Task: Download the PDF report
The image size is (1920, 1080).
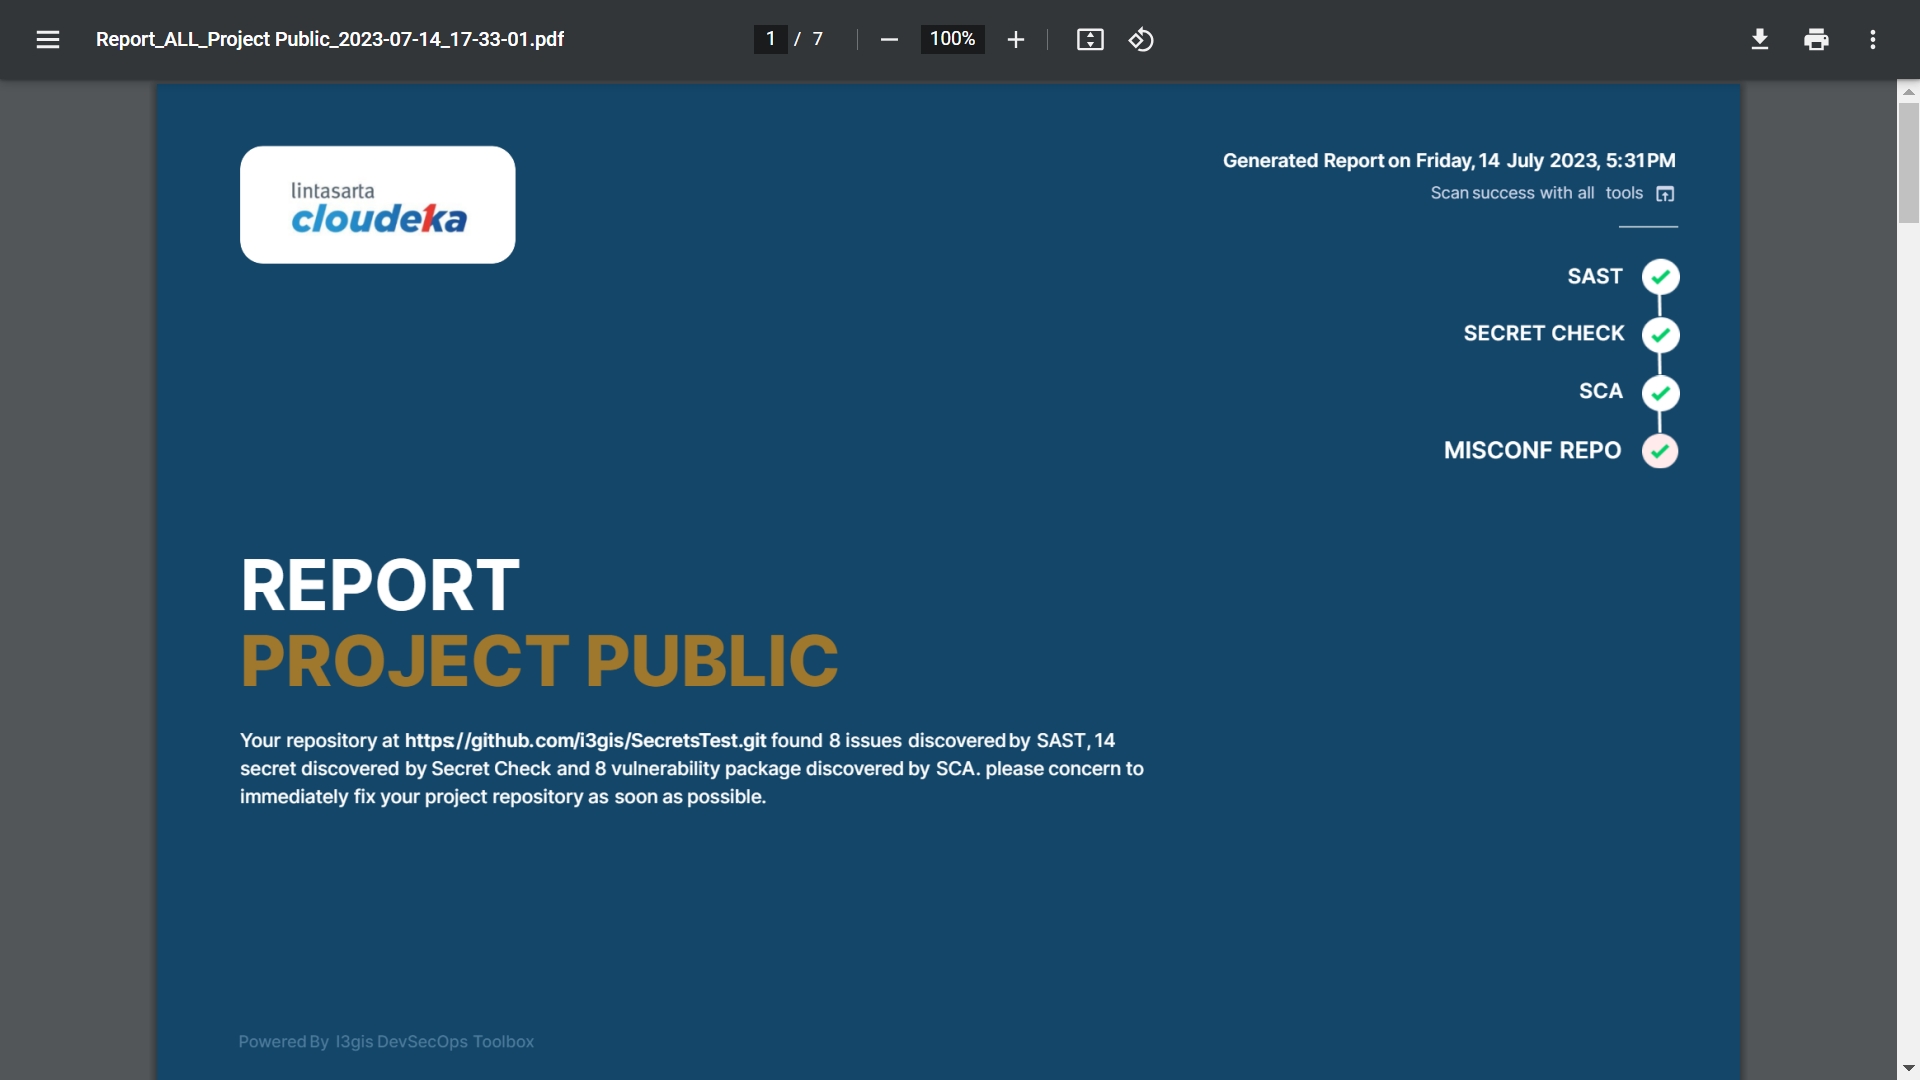Action: (x=1760, y=39)
